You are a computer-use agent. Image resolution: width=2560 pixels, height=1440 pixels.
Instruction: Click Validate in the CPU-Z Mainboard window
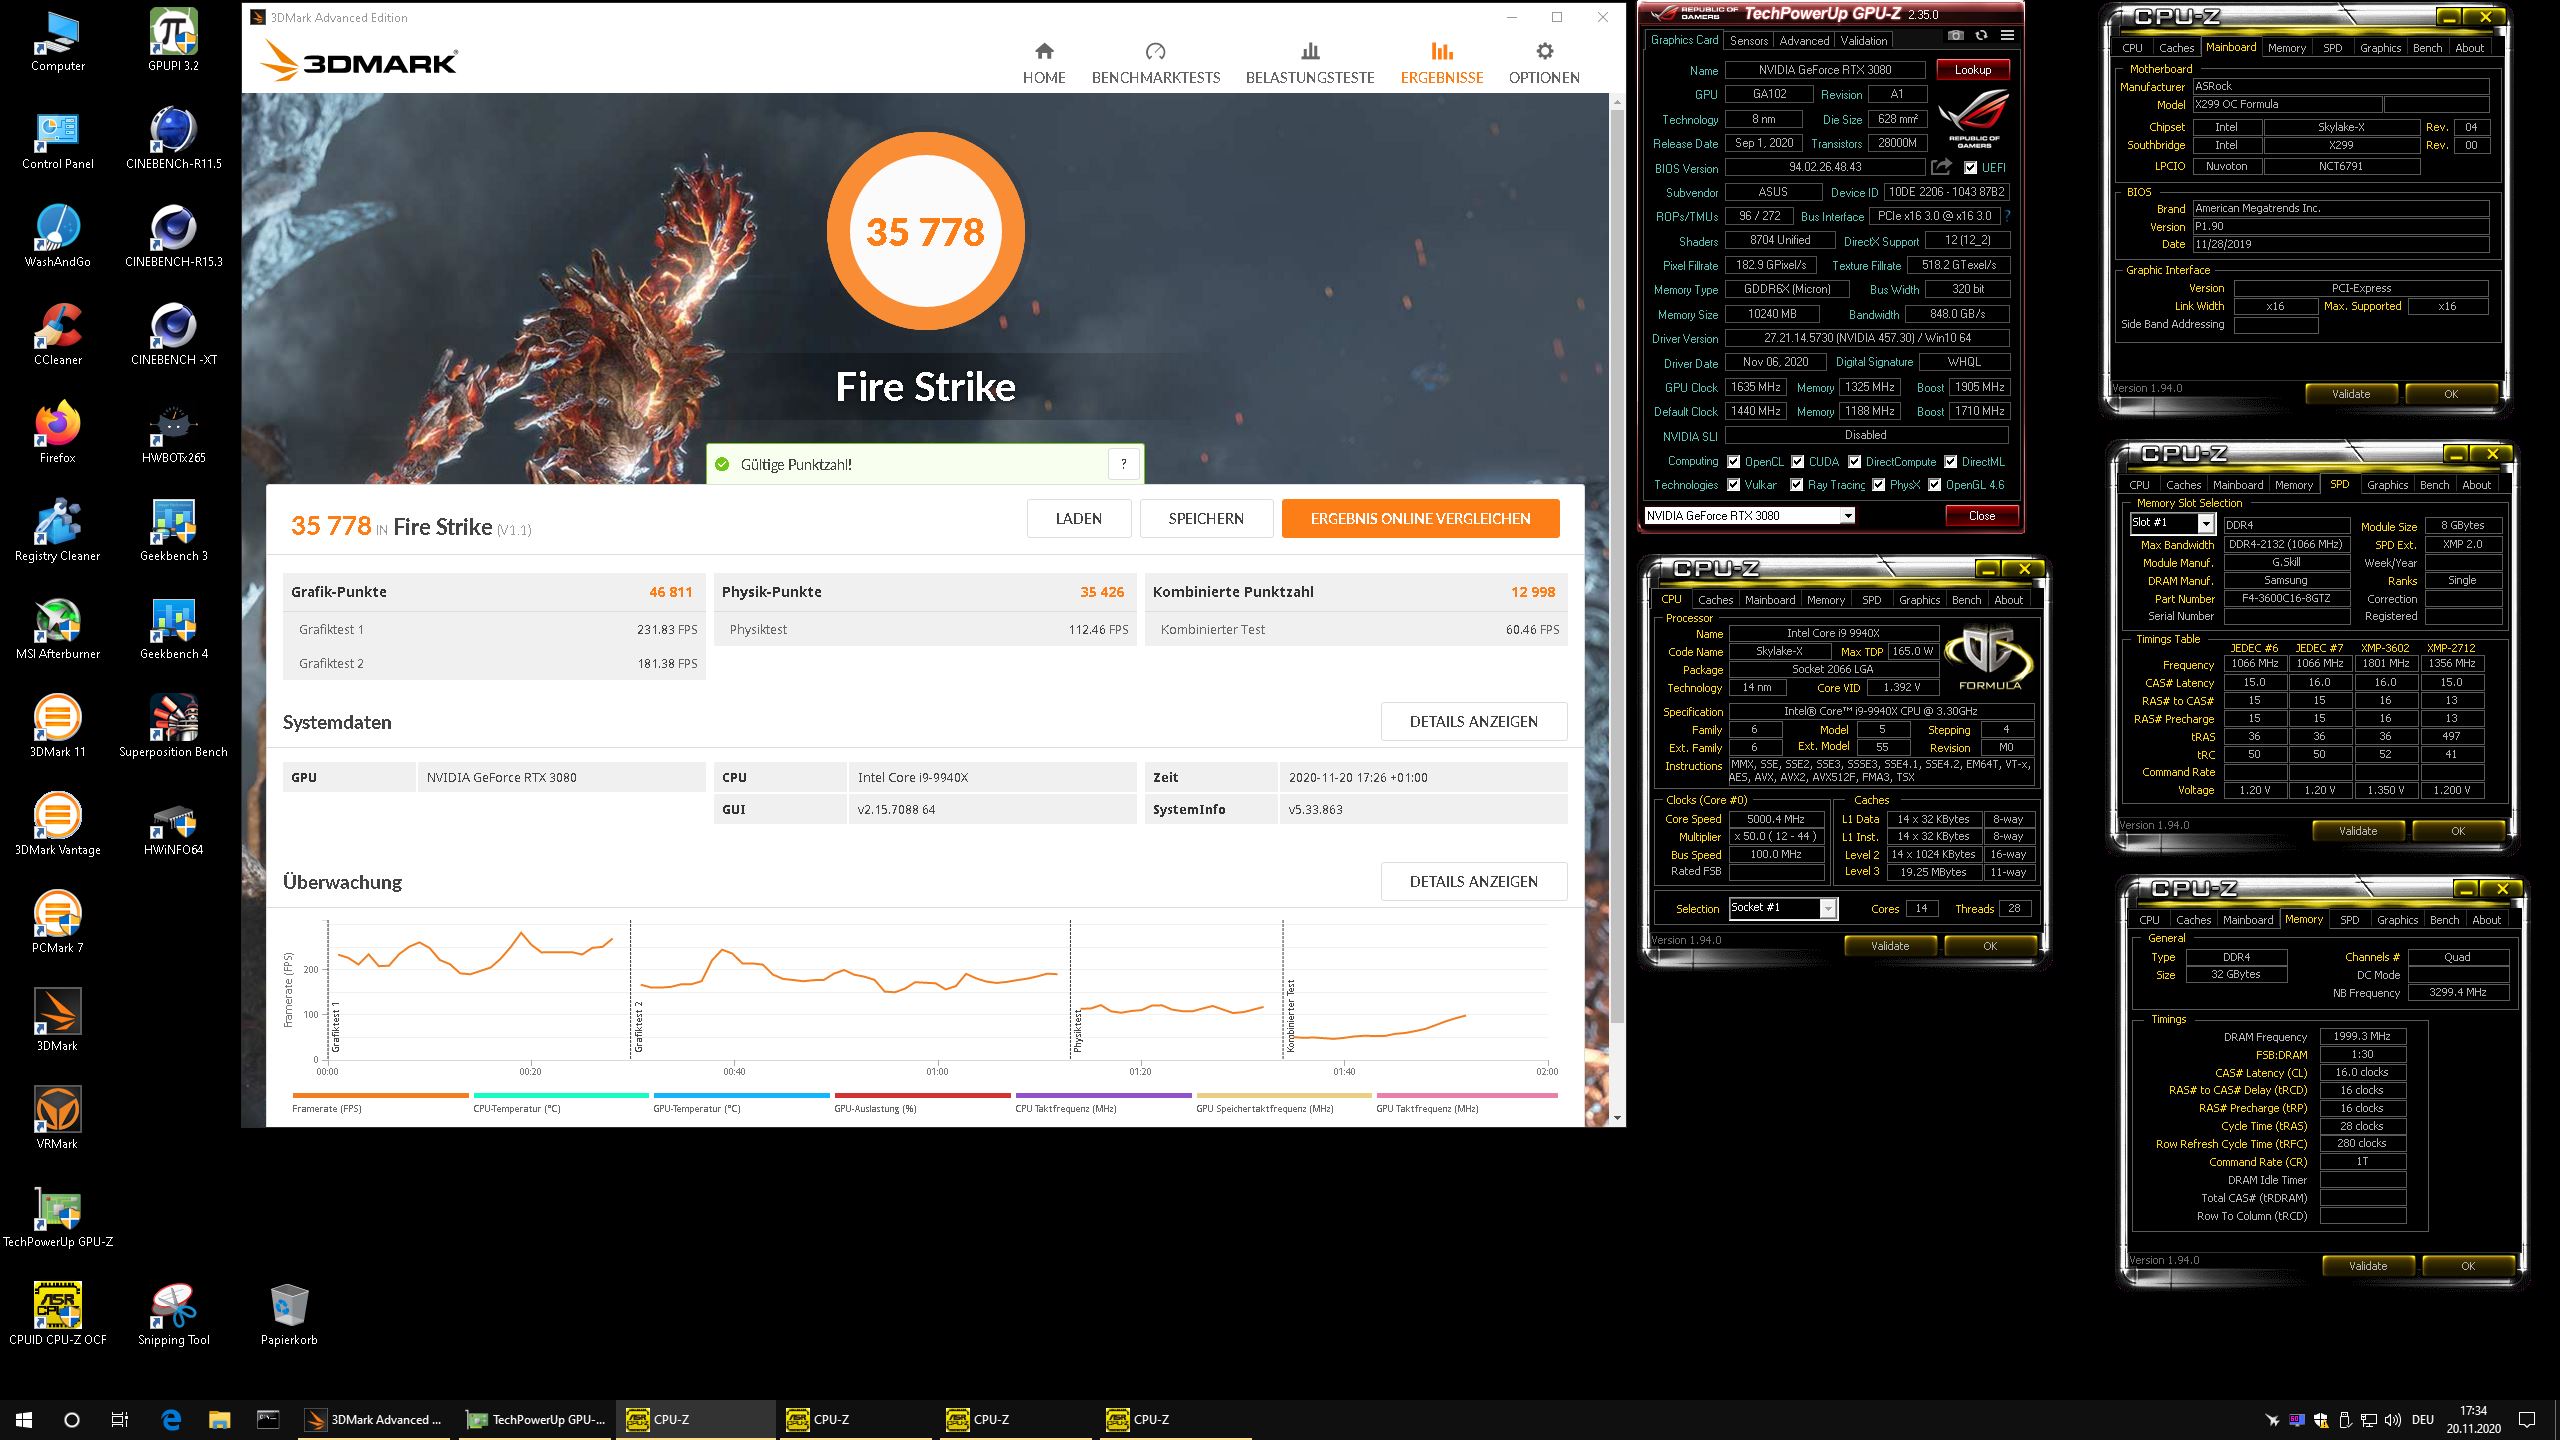[2351, 394]
